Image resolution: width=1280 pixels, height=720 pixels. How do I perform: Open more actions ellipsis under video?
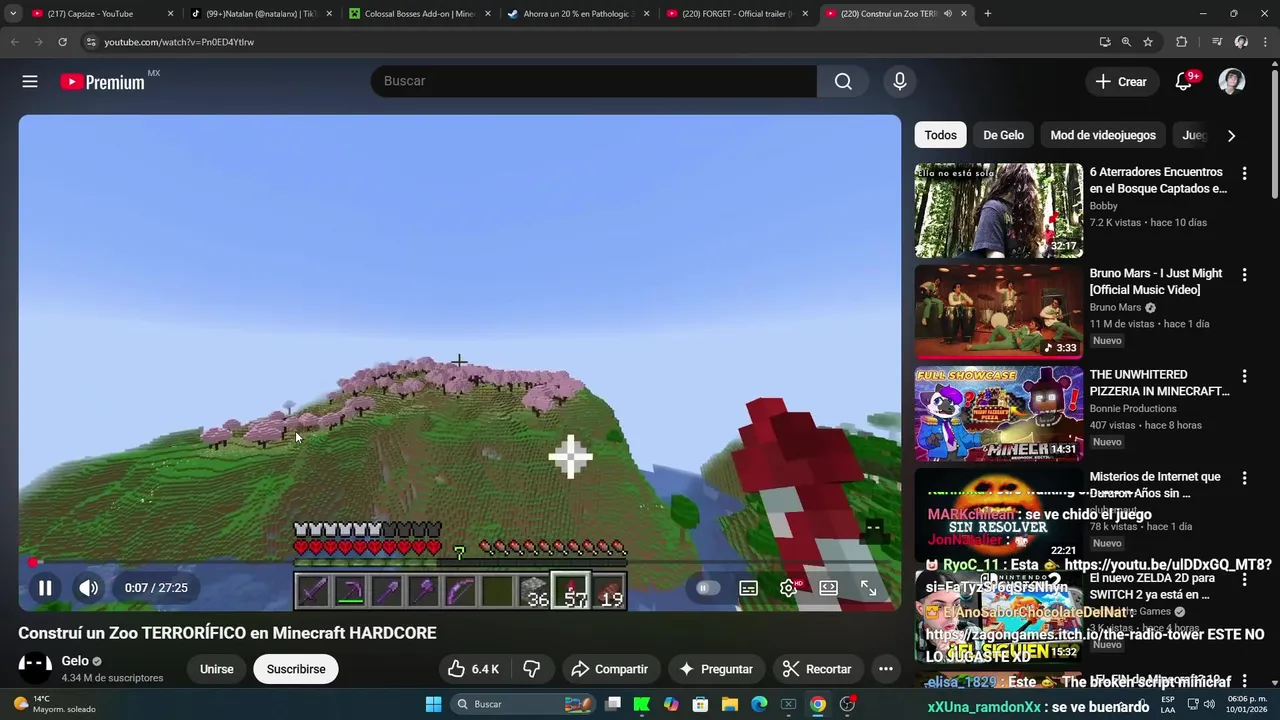pos(886,669)
